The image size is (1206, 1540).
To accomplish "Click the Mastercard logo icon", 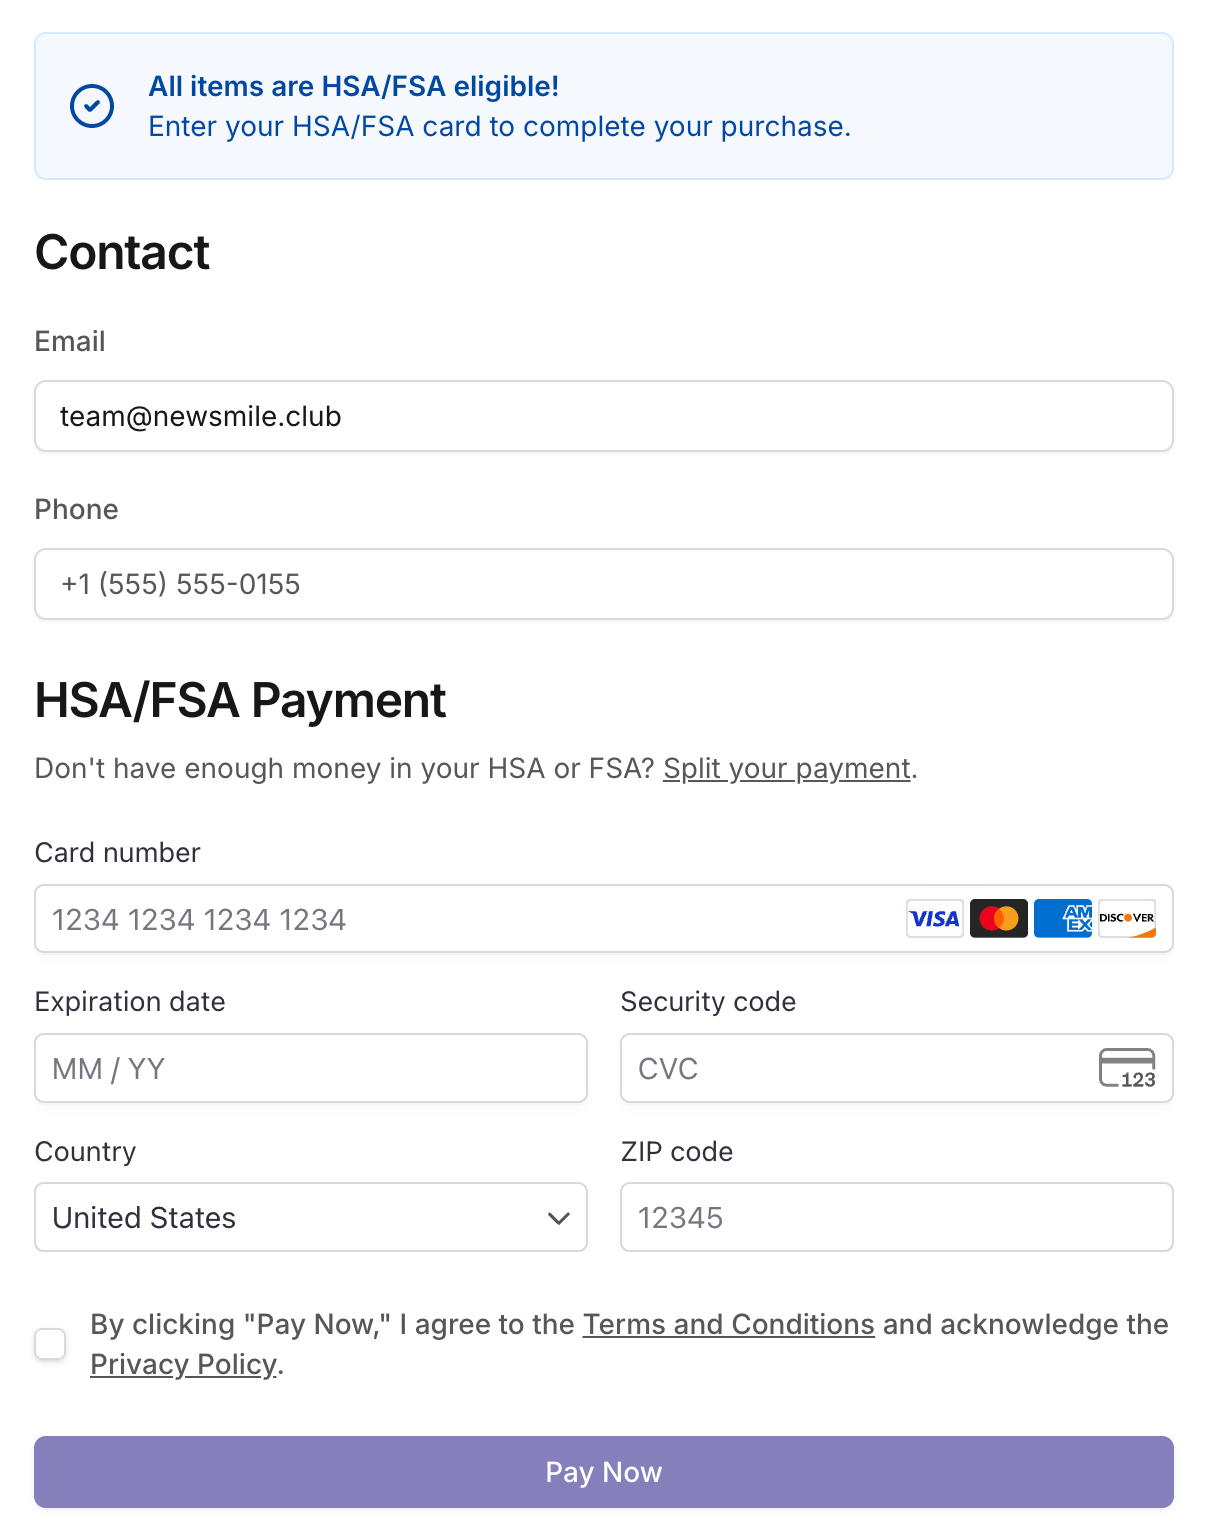I will 998,919.
